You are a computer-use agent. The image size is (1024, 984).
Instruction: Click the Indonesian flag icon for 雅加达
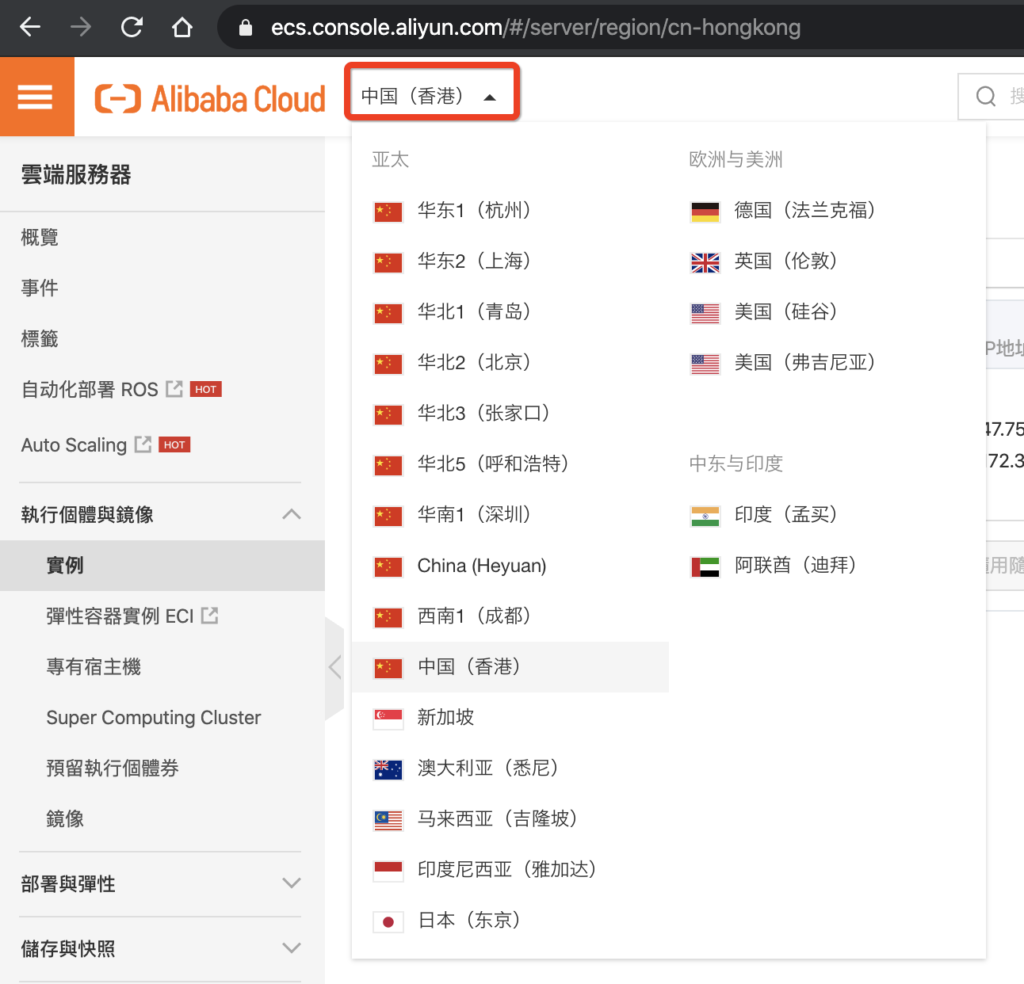(388, 870)
